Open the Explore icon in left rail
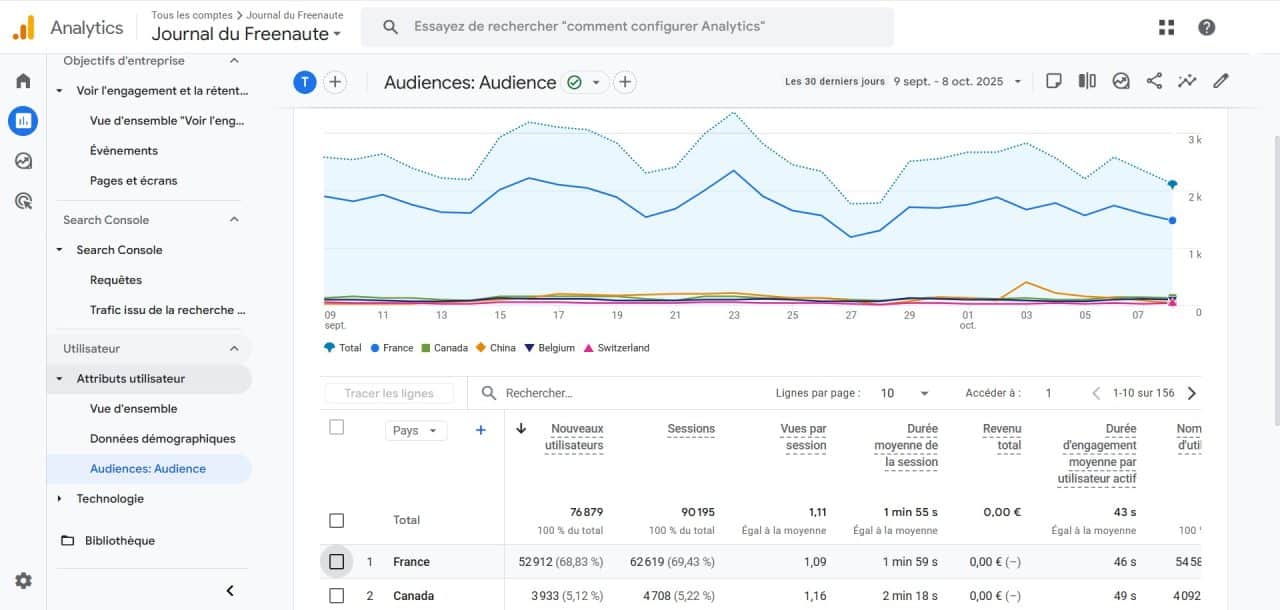Viewport: 1280px width, 610px height. click(x=23, y=161)
